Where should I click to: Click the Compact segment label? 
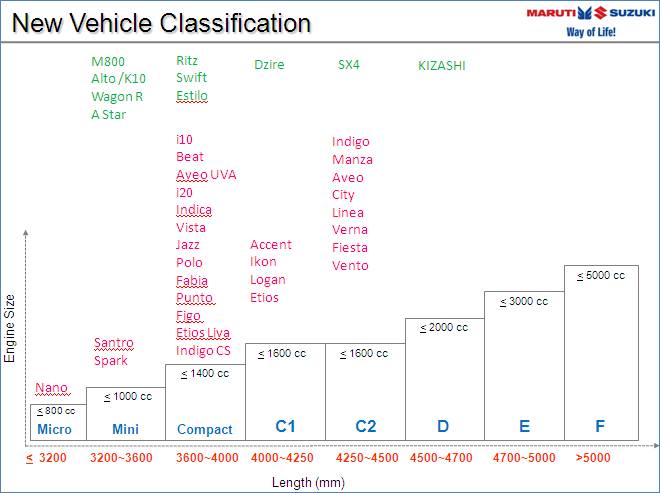(x=204, y=430)
